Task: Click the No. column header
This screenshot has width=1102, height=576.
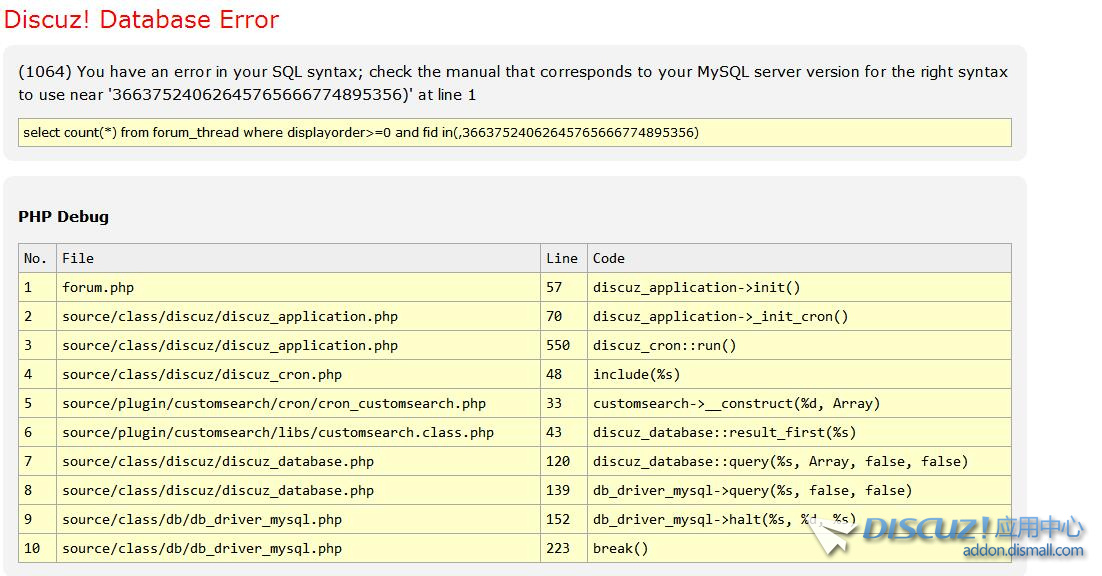Action: [36, 258]
